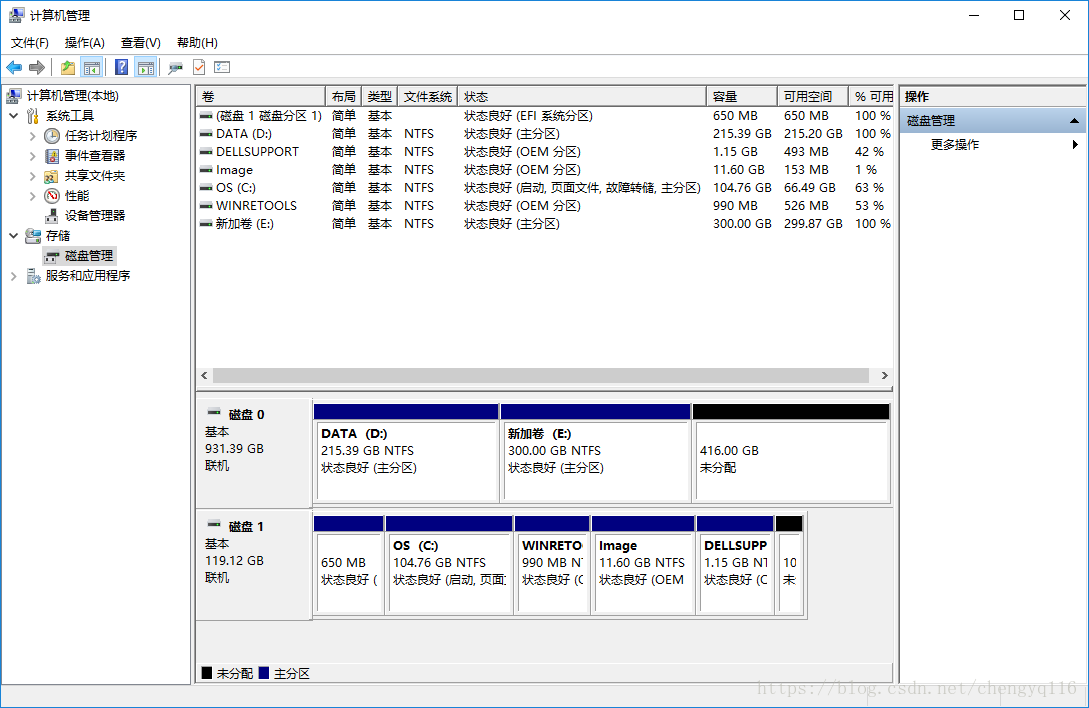Screen dimensions: 1089x708
Task: Click the 931.39 GB Disk 0 size label
Action: pos(234,449)
